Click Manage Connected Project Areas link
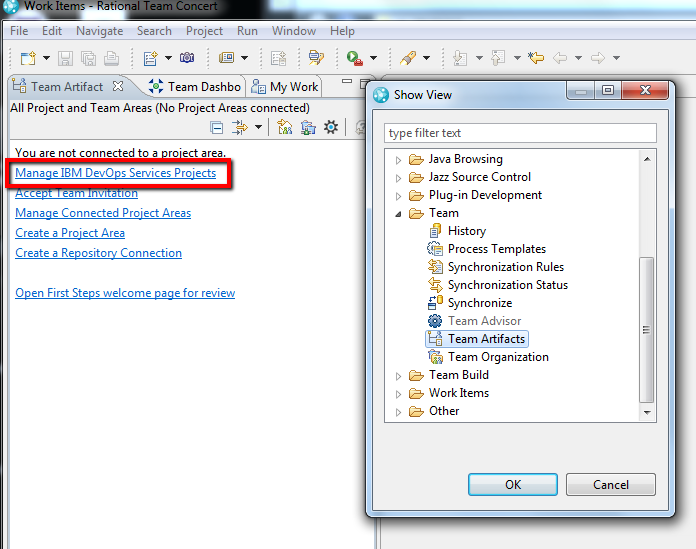 coord(103,213)
